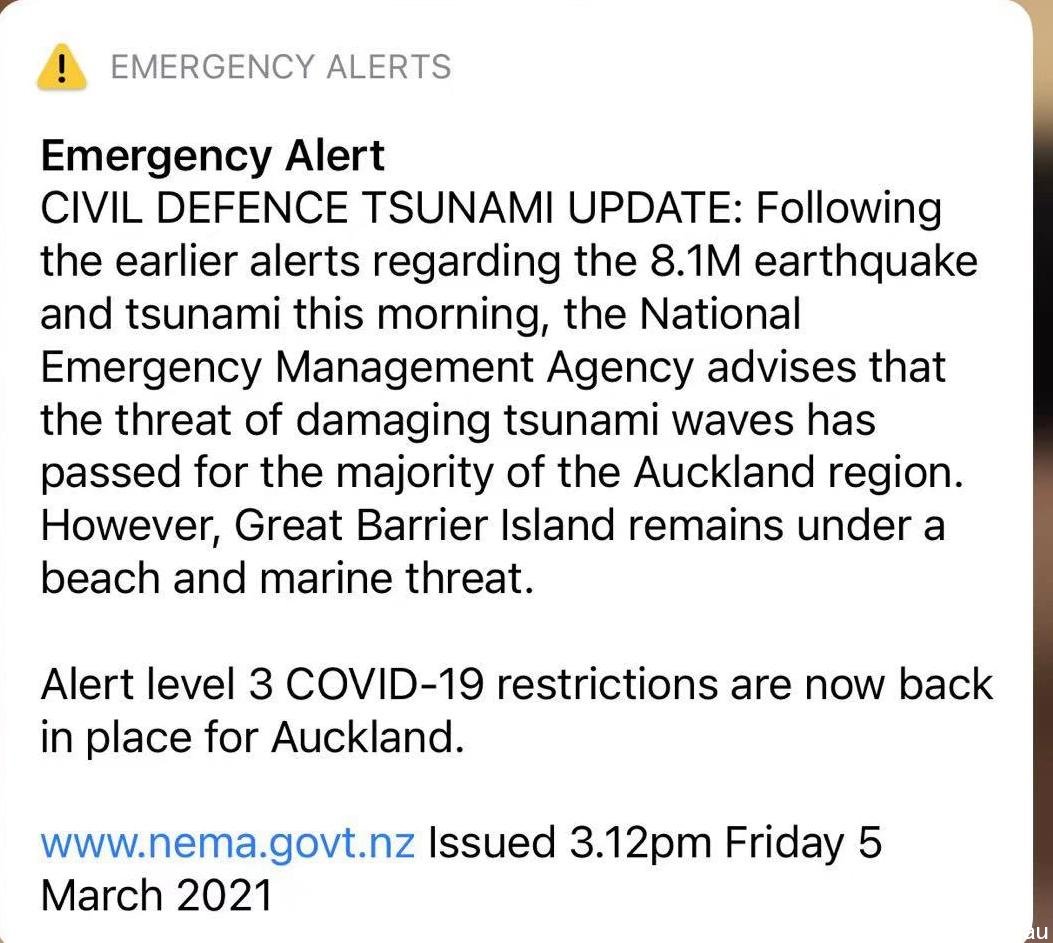Tap the Auckland region phrase
1053x943 pixels.
798,473
